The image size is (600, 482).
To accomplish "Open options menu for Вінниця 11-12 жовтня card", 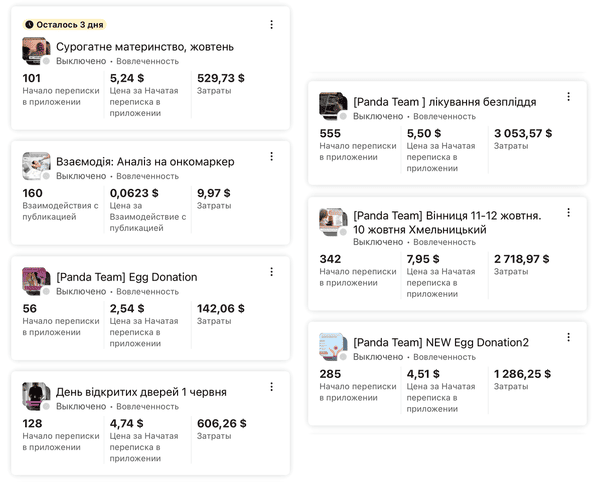I will (x=568, y=213).
